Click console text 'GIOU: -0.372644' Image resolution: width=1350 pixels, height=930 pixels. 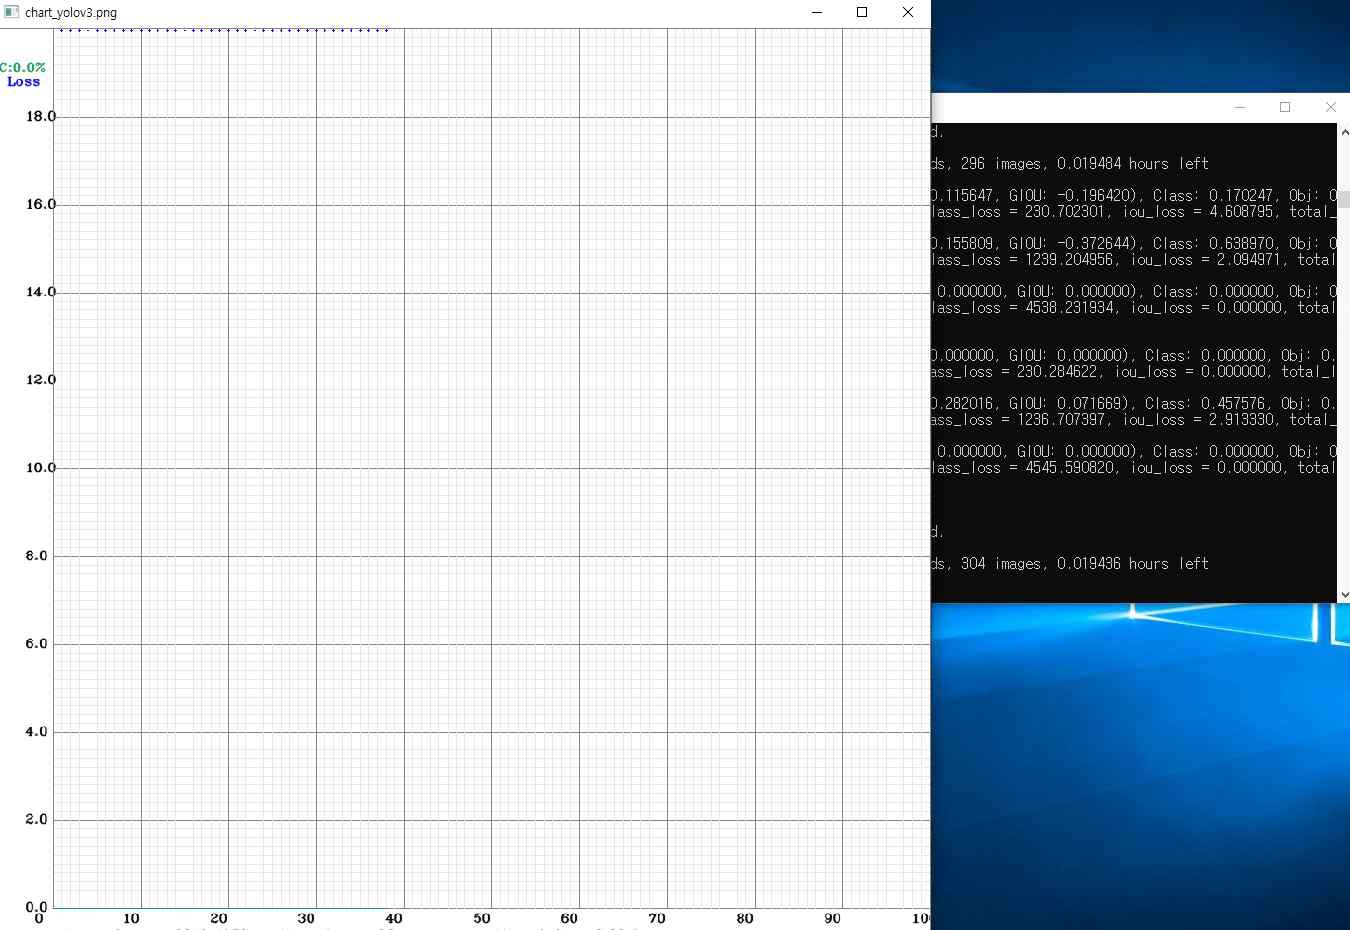coord(1072,244)
